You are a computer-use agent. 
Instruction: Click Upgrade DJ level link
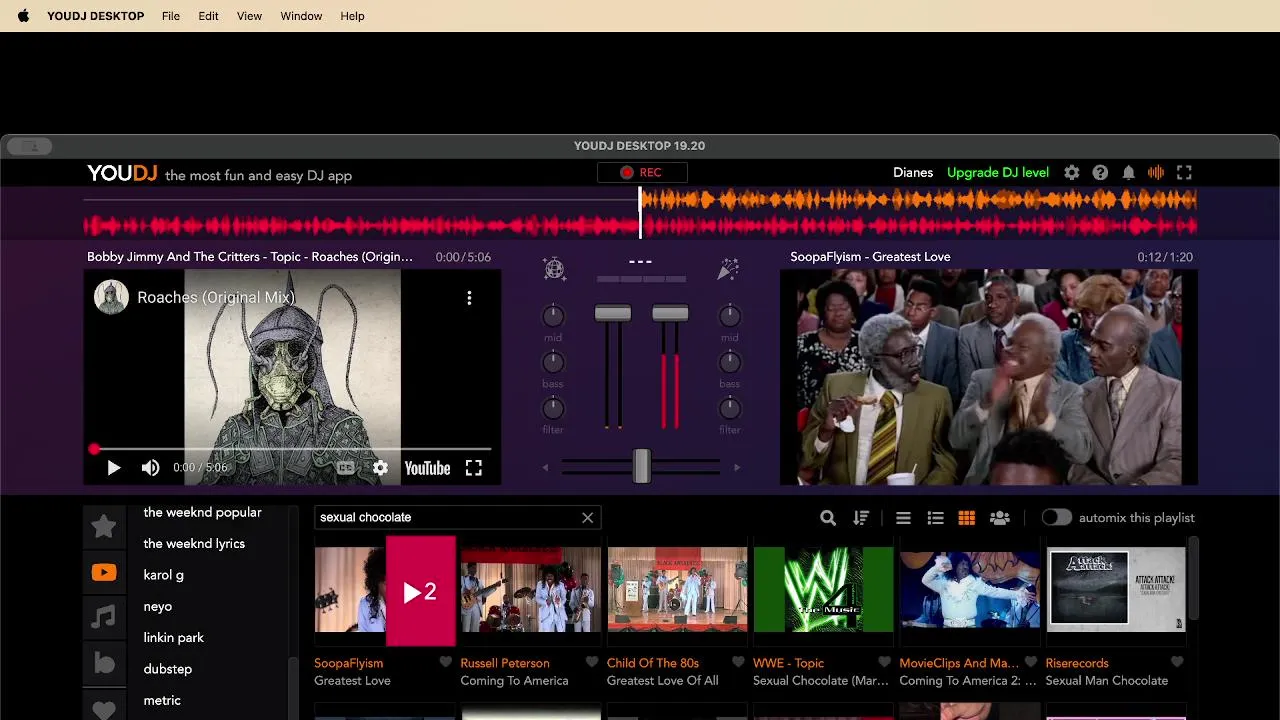pyautogui.click(x=998, y=173)
